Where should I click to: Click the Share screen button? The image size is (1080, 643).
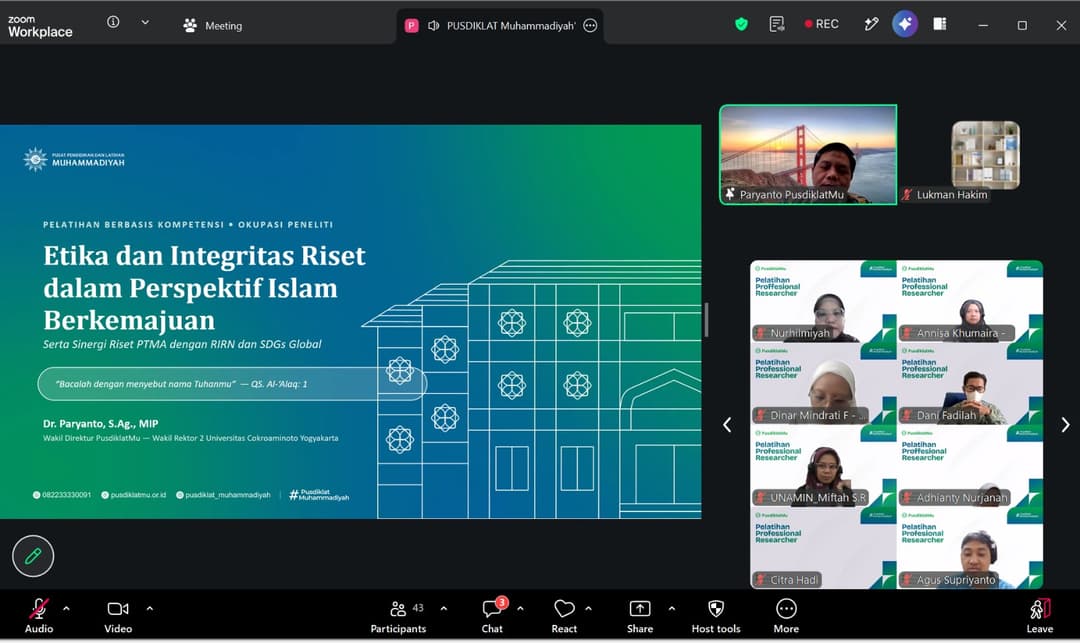click(x=640, y=615)
